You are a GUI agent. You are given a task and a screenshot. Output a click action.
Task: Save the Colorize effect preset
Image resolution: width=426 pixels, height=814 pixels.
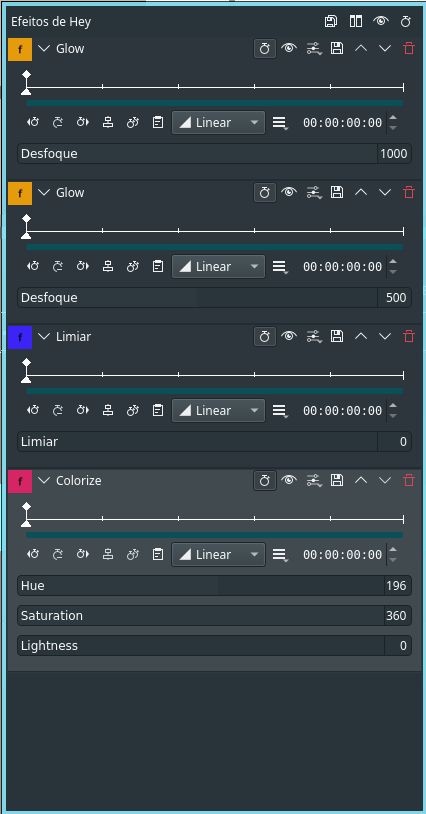point(337,481)
